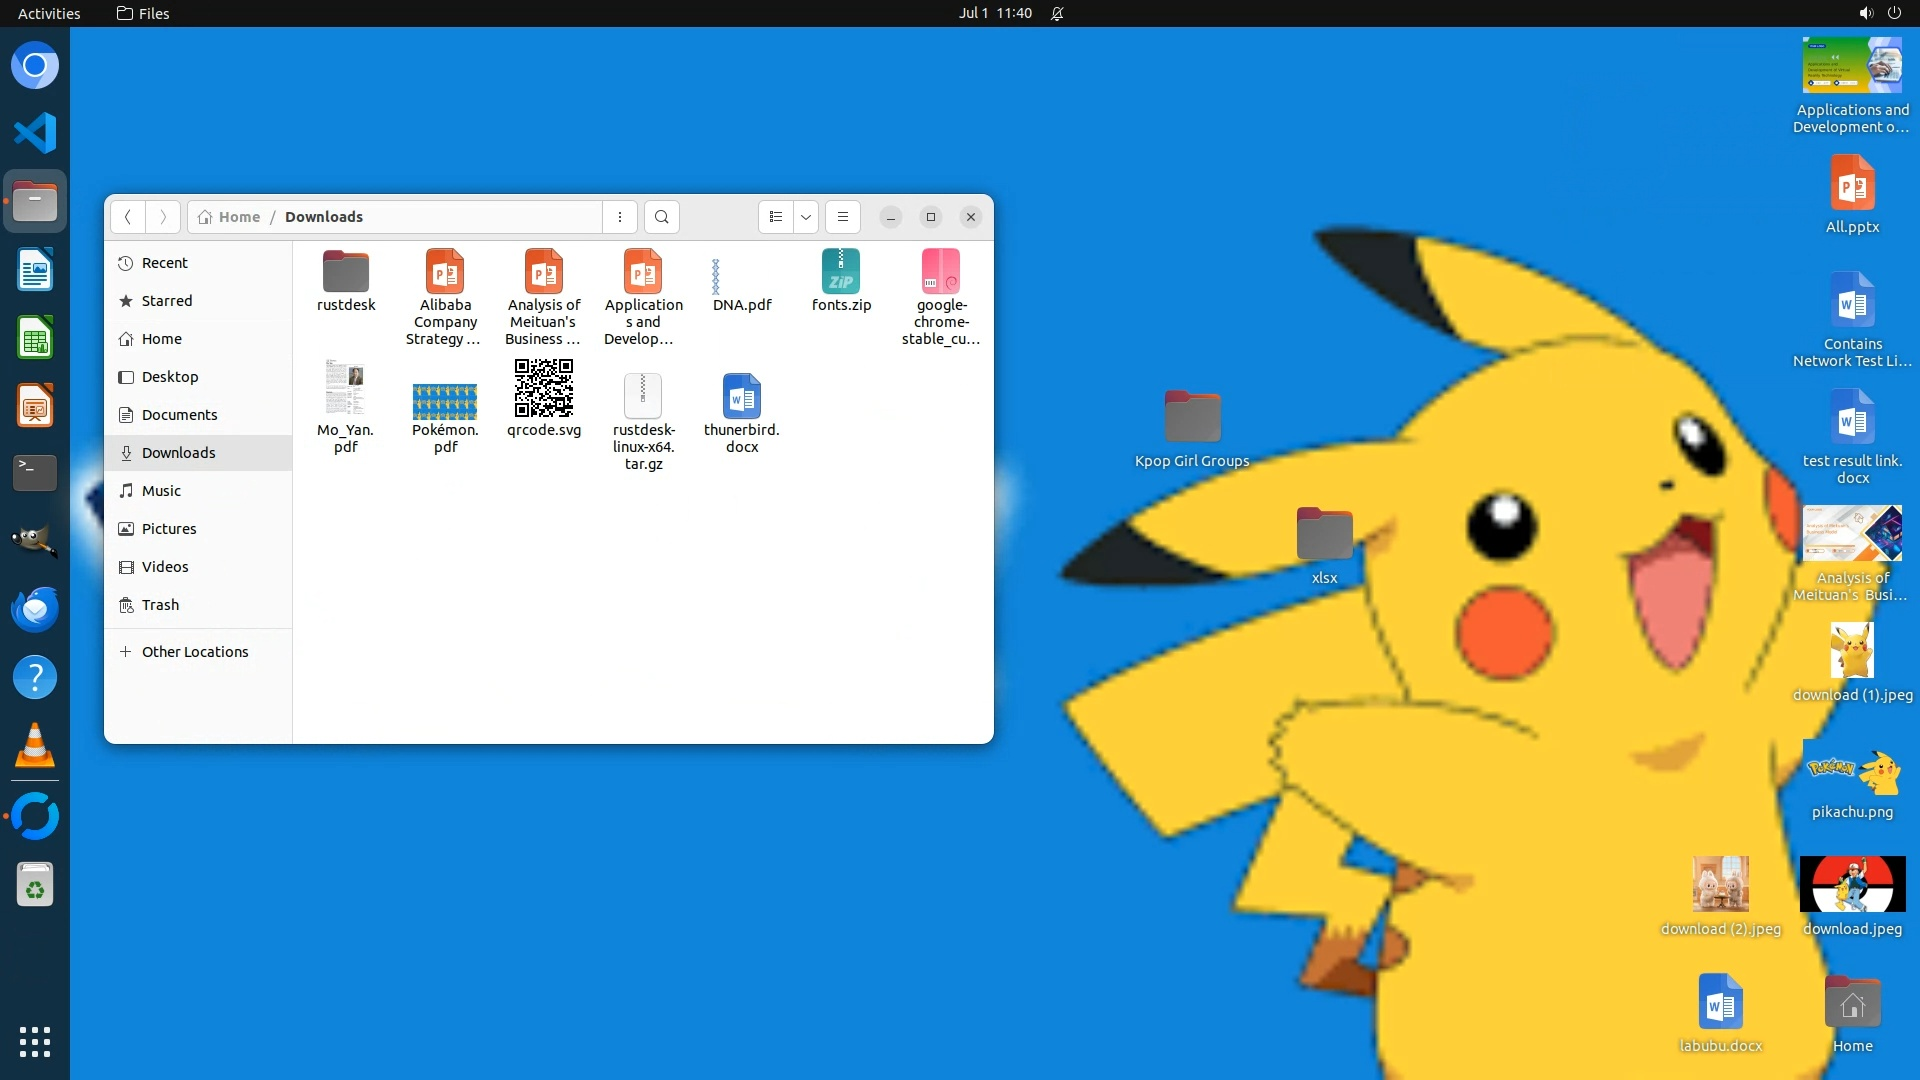The width and height of the screenshot is (1920, 1080).
Task: Open the hamburger main menu in Files
Action: [842, 217]
